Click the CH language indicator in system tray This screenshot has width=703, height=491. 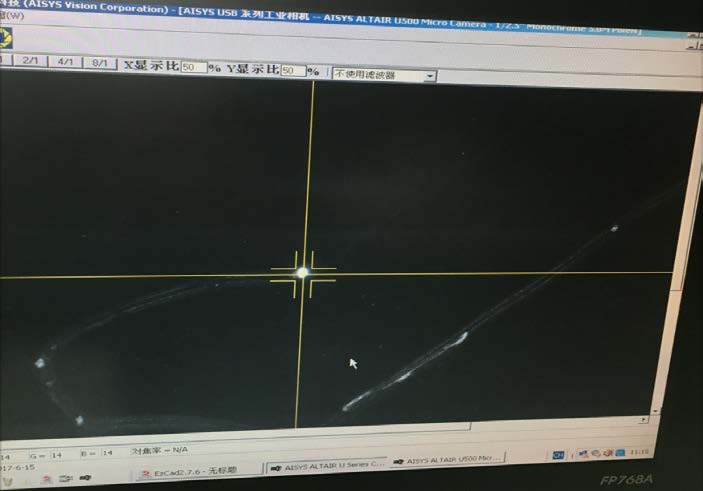560,455
